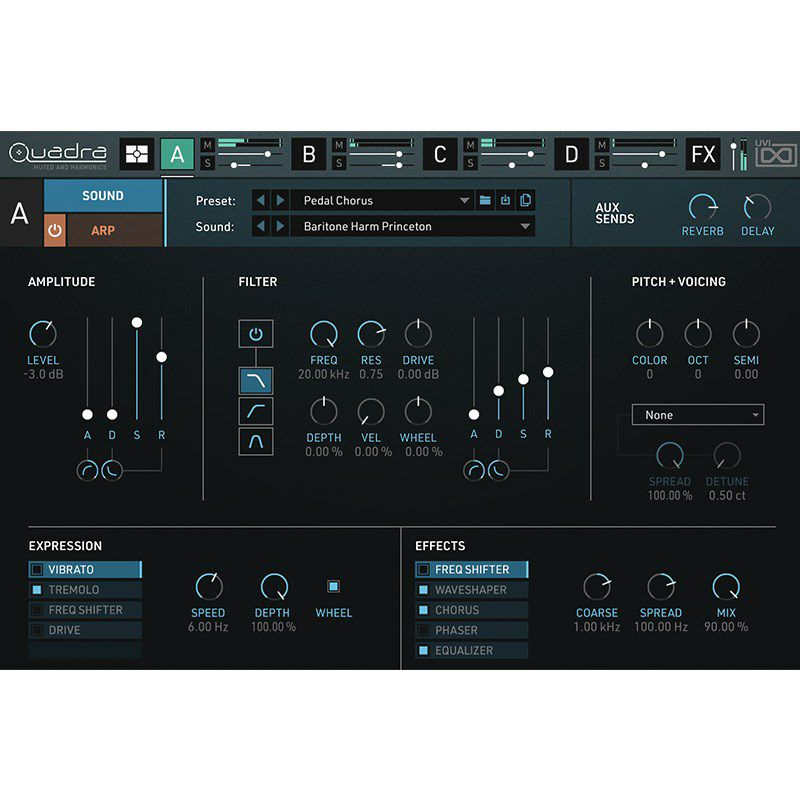
Task: Mute layer B with M button
Action: point(339,145)
